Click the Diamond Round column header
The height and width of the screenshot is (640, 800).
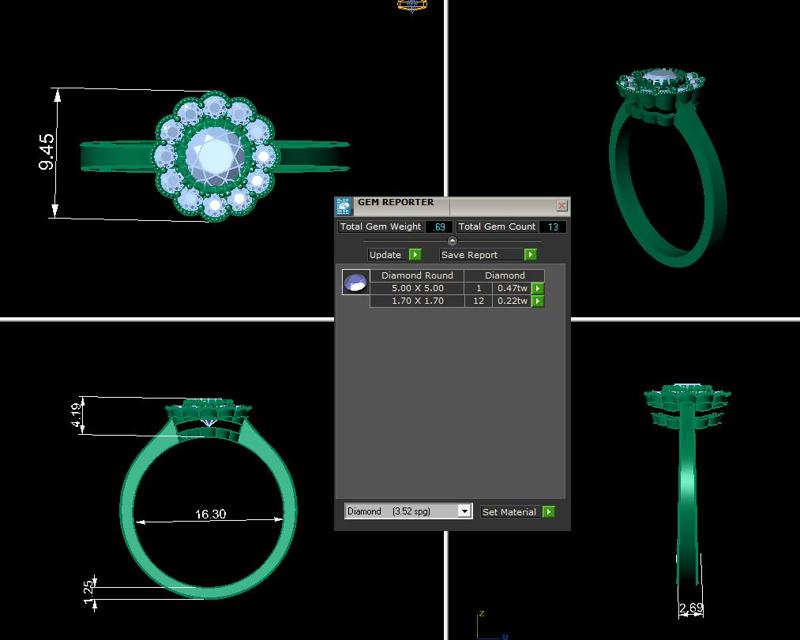coord(417,274)
